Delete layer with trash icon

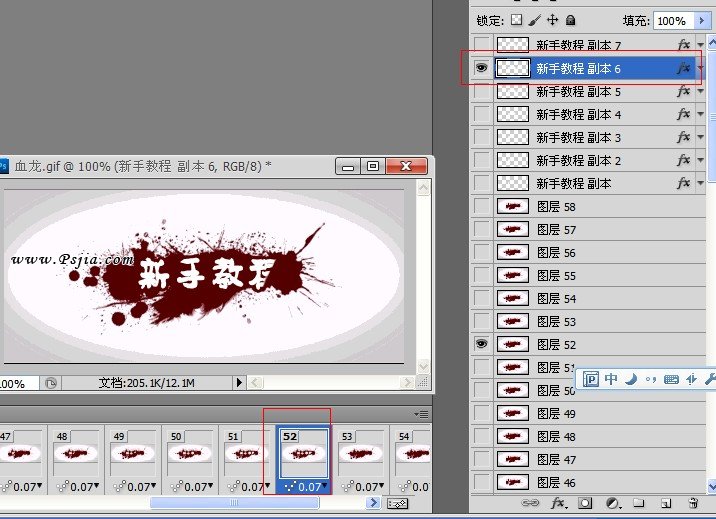(x=693, y=503)
